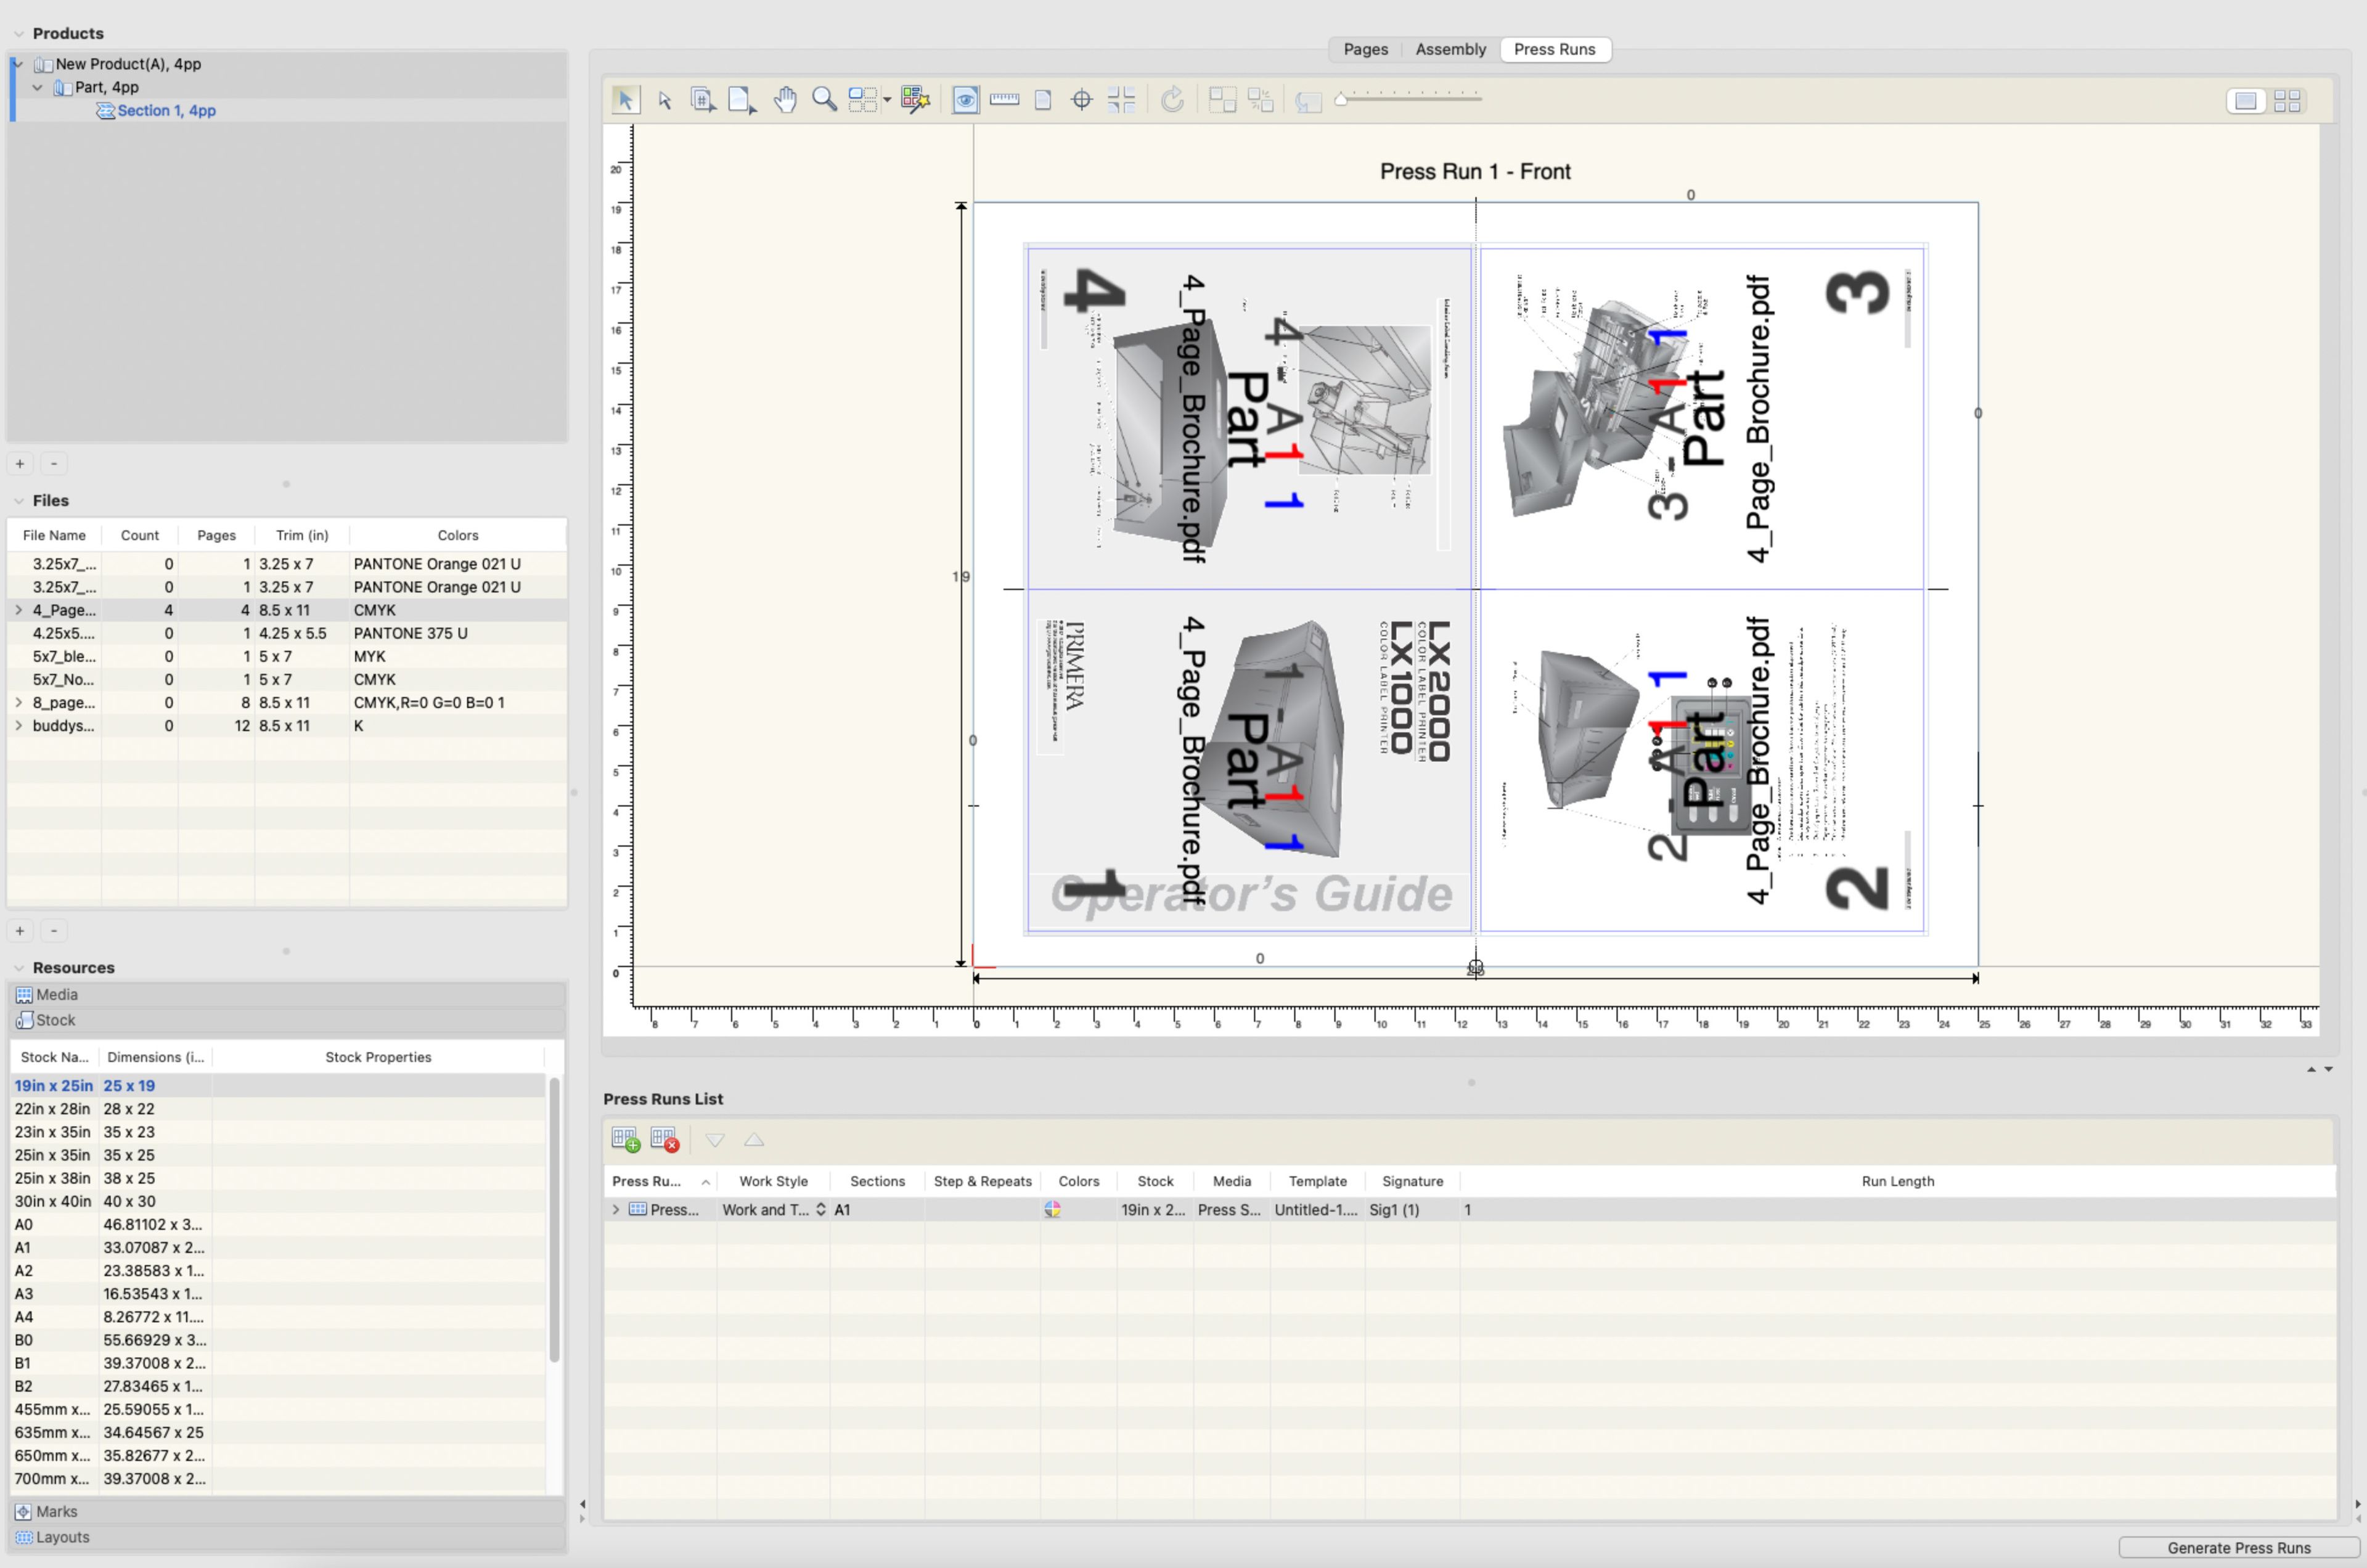Click the auto-layout wizard icon

click(915, 100)
